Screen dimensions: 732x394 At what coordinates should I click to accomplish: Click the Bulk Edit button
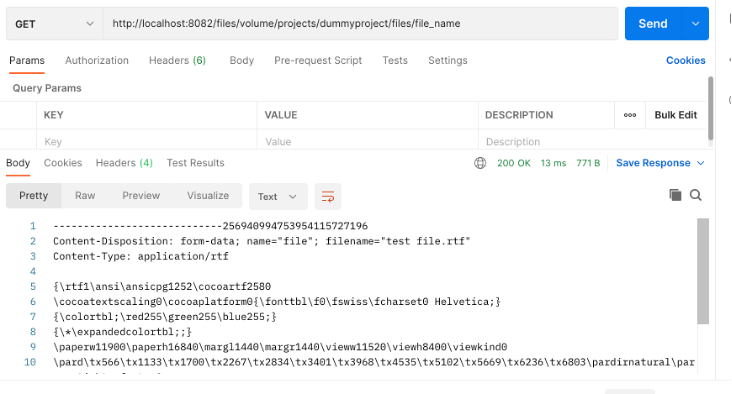tap(676, 115)
